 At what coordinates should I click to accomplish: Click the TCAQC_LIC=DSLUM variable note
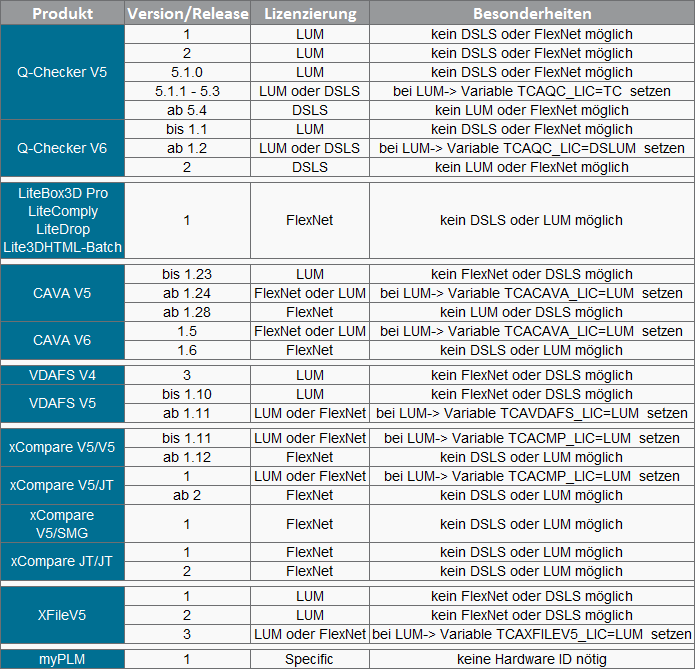pyautogui.click(x=532, y=148)
